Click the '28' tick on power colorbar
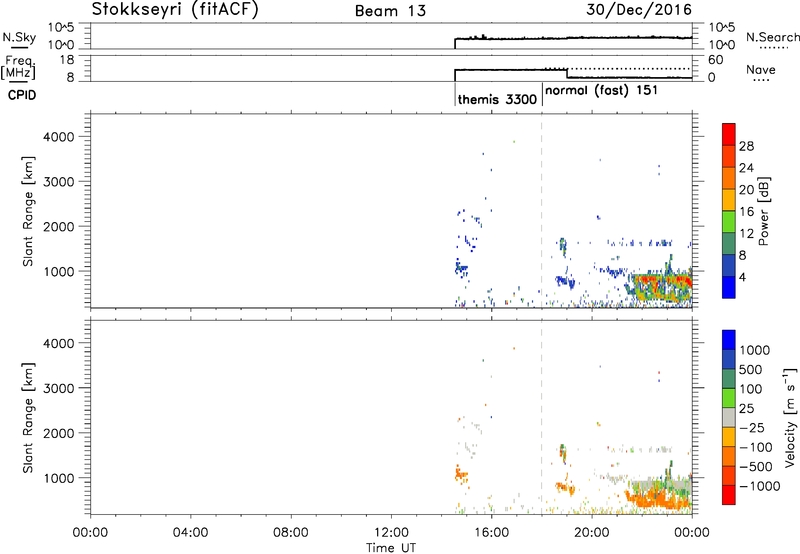 pyautogui.click(x=746, y=146)
